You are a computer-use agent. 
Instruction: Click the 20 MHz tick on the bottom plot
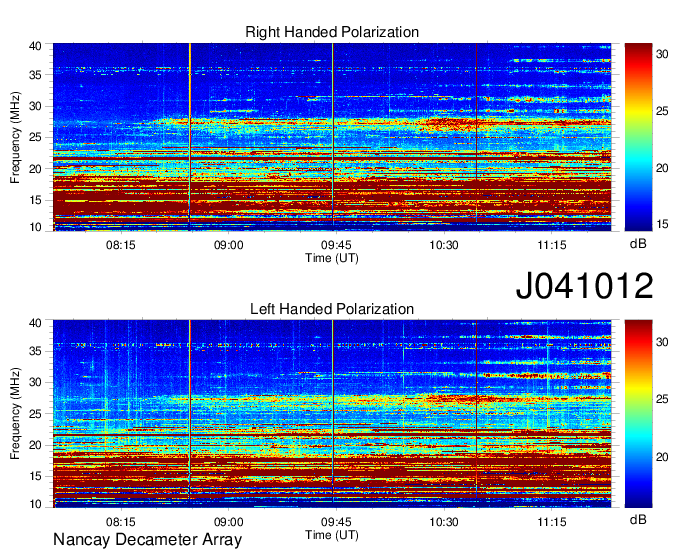pyautogui.click(x=35, y=445)
